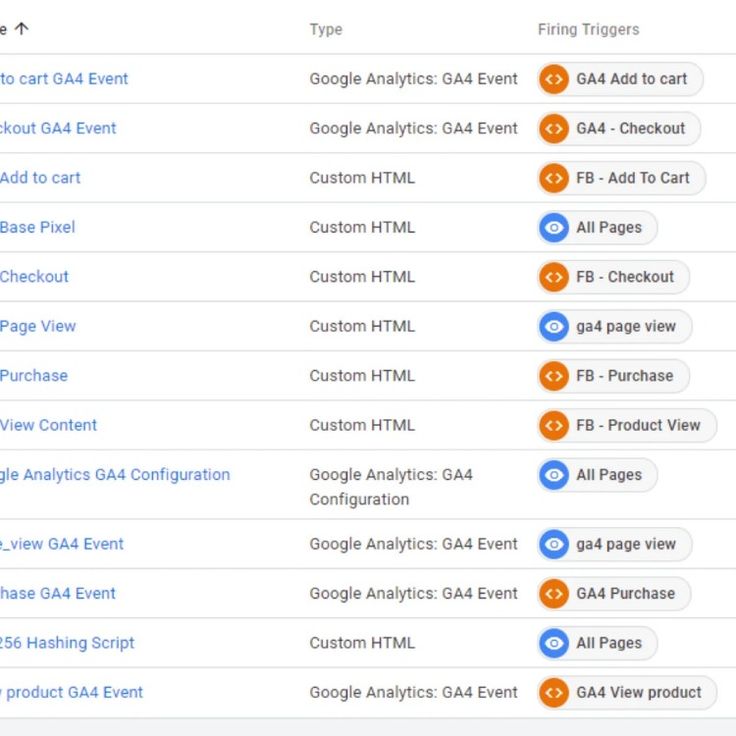Image resolution: width=736 pixels, height=736 pixels.
Task: Open the 'to cart GA4 Event' tag link
Action: 64,79
